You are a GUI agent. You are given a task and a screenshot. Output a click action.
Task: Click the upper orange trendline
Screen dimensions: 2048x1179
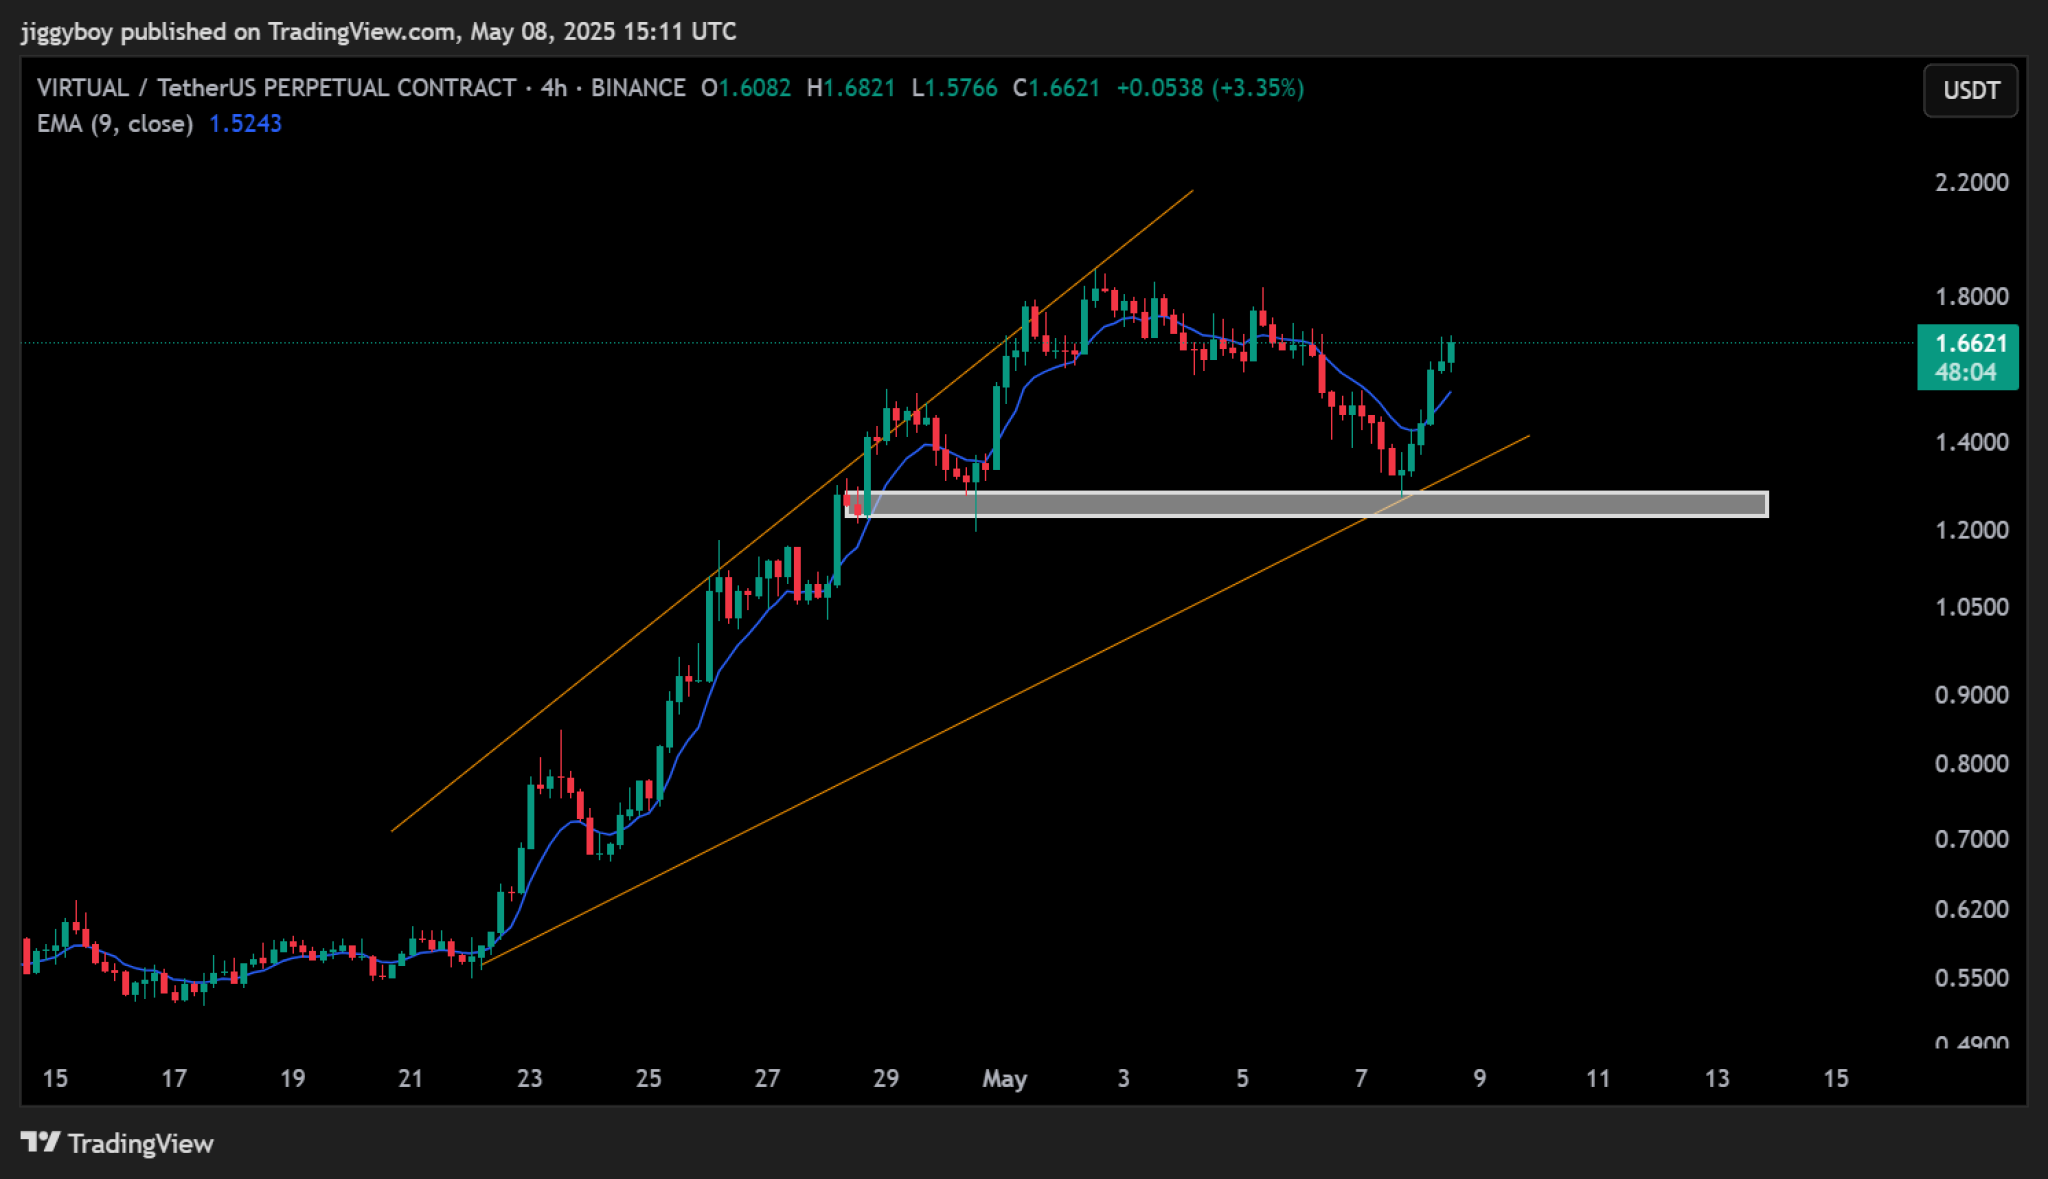[792, 510]
